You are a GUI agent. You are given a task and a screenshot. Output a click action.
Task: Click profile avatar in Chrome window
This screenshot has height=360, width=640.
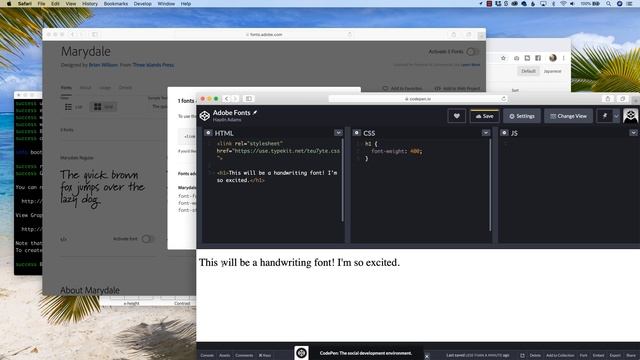[x=553, y=58]
